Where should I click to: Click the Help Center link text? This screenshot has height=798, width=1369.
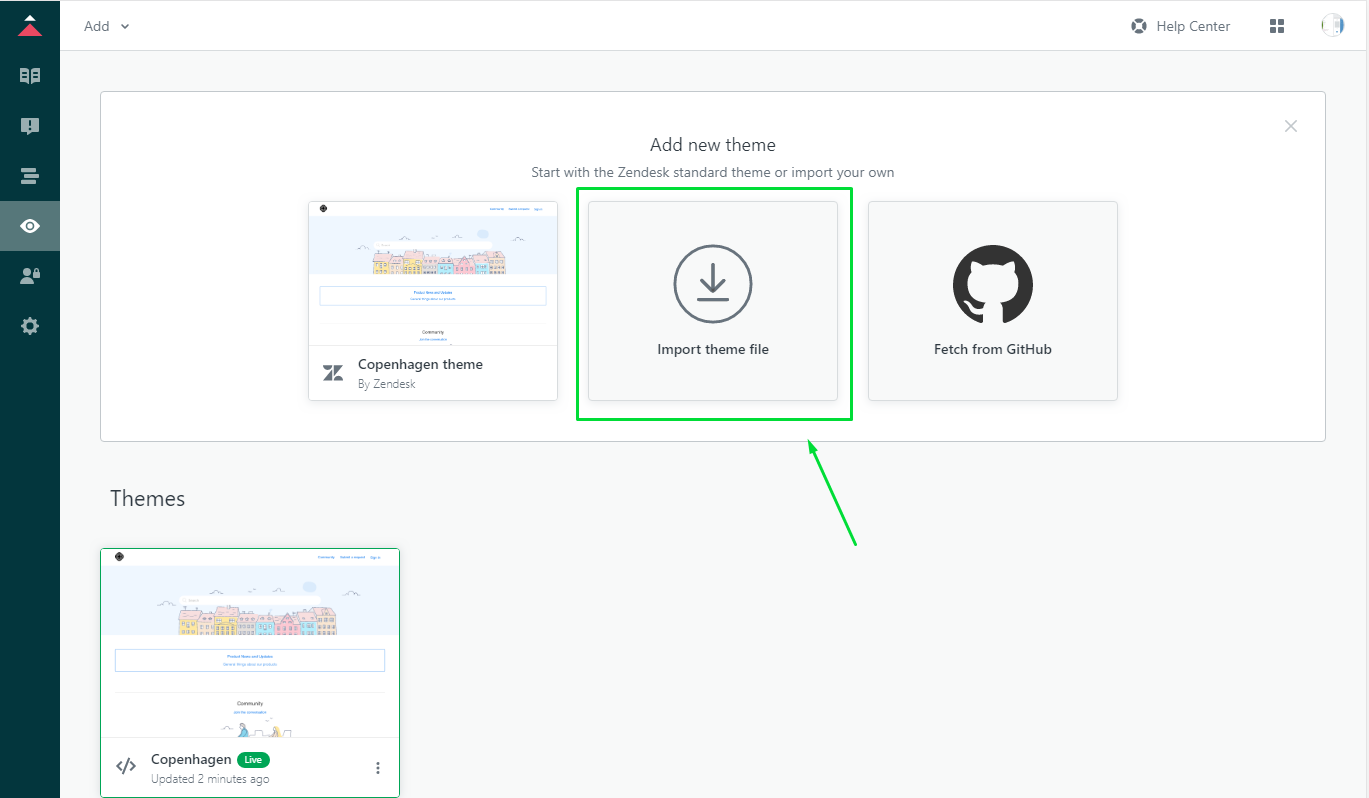point(1193,26)
